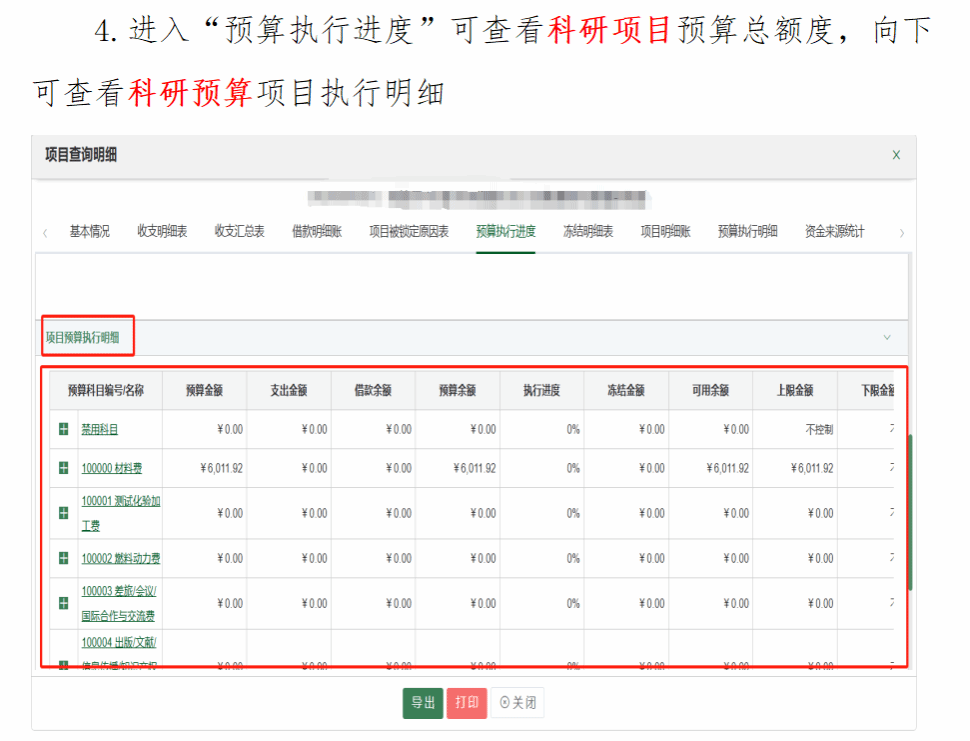Open the 100000 材料费 link
Viewport: 970px width, 741px height.
tap(111, 468)
